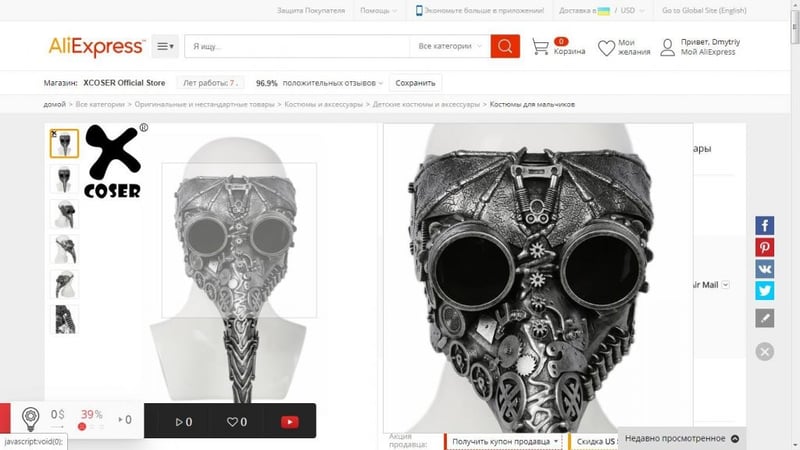Screen dimensions: 800x450
Task: Close the social share sidebar
Action: pyautogui.click(x=764, y=351)
